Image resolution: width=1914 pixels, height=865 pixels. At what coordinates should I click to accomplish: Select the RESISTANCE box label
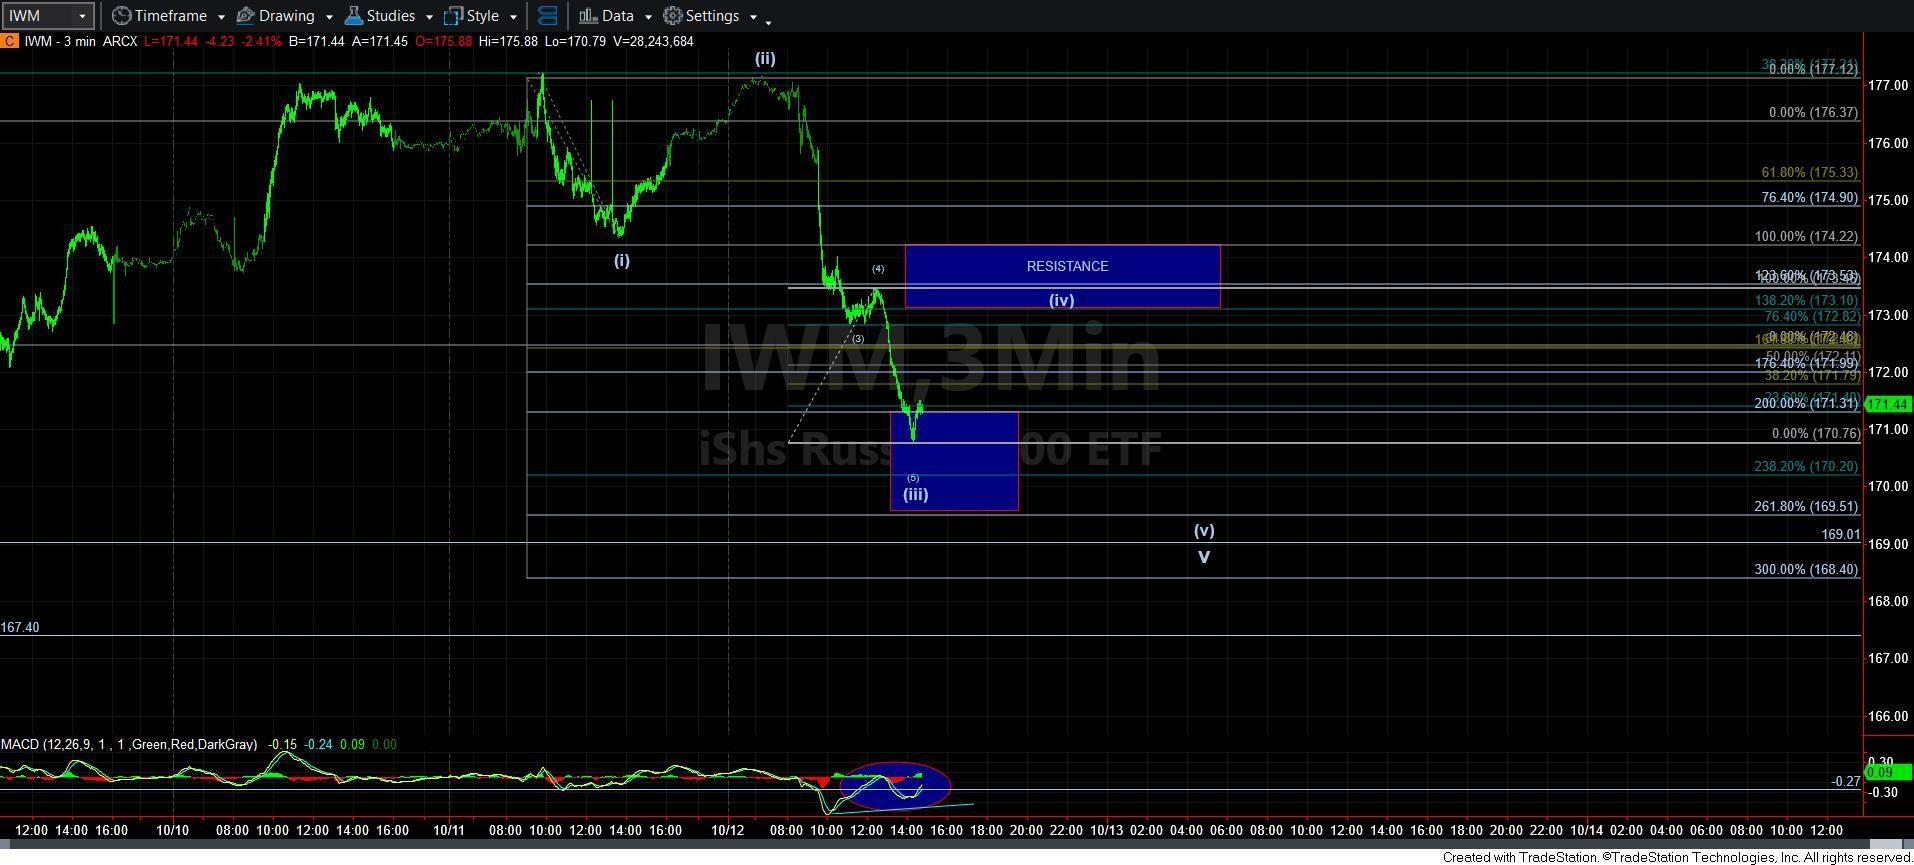pyautogui.click(x=1067, y=266)
